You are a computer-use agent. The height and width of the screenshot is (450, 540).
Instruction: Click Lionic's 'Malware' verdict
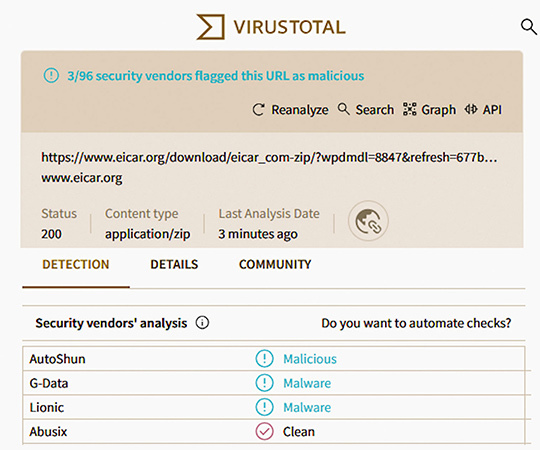(307, 407)
